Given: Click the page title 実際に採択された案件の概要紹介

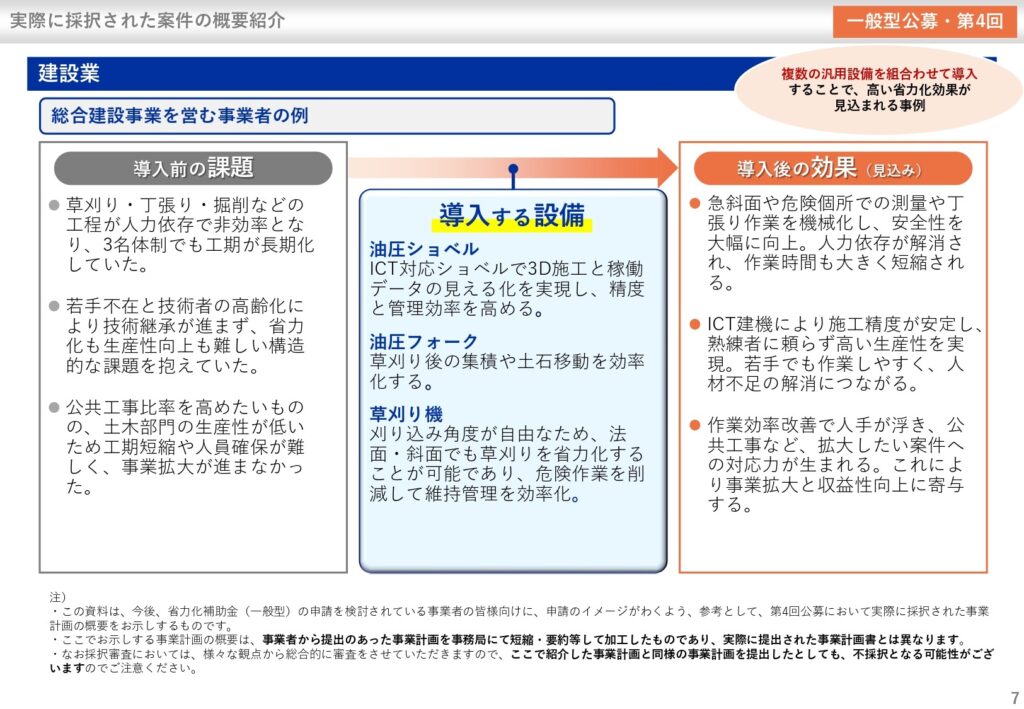Looking at the screenshot, I should coord(148,20).
